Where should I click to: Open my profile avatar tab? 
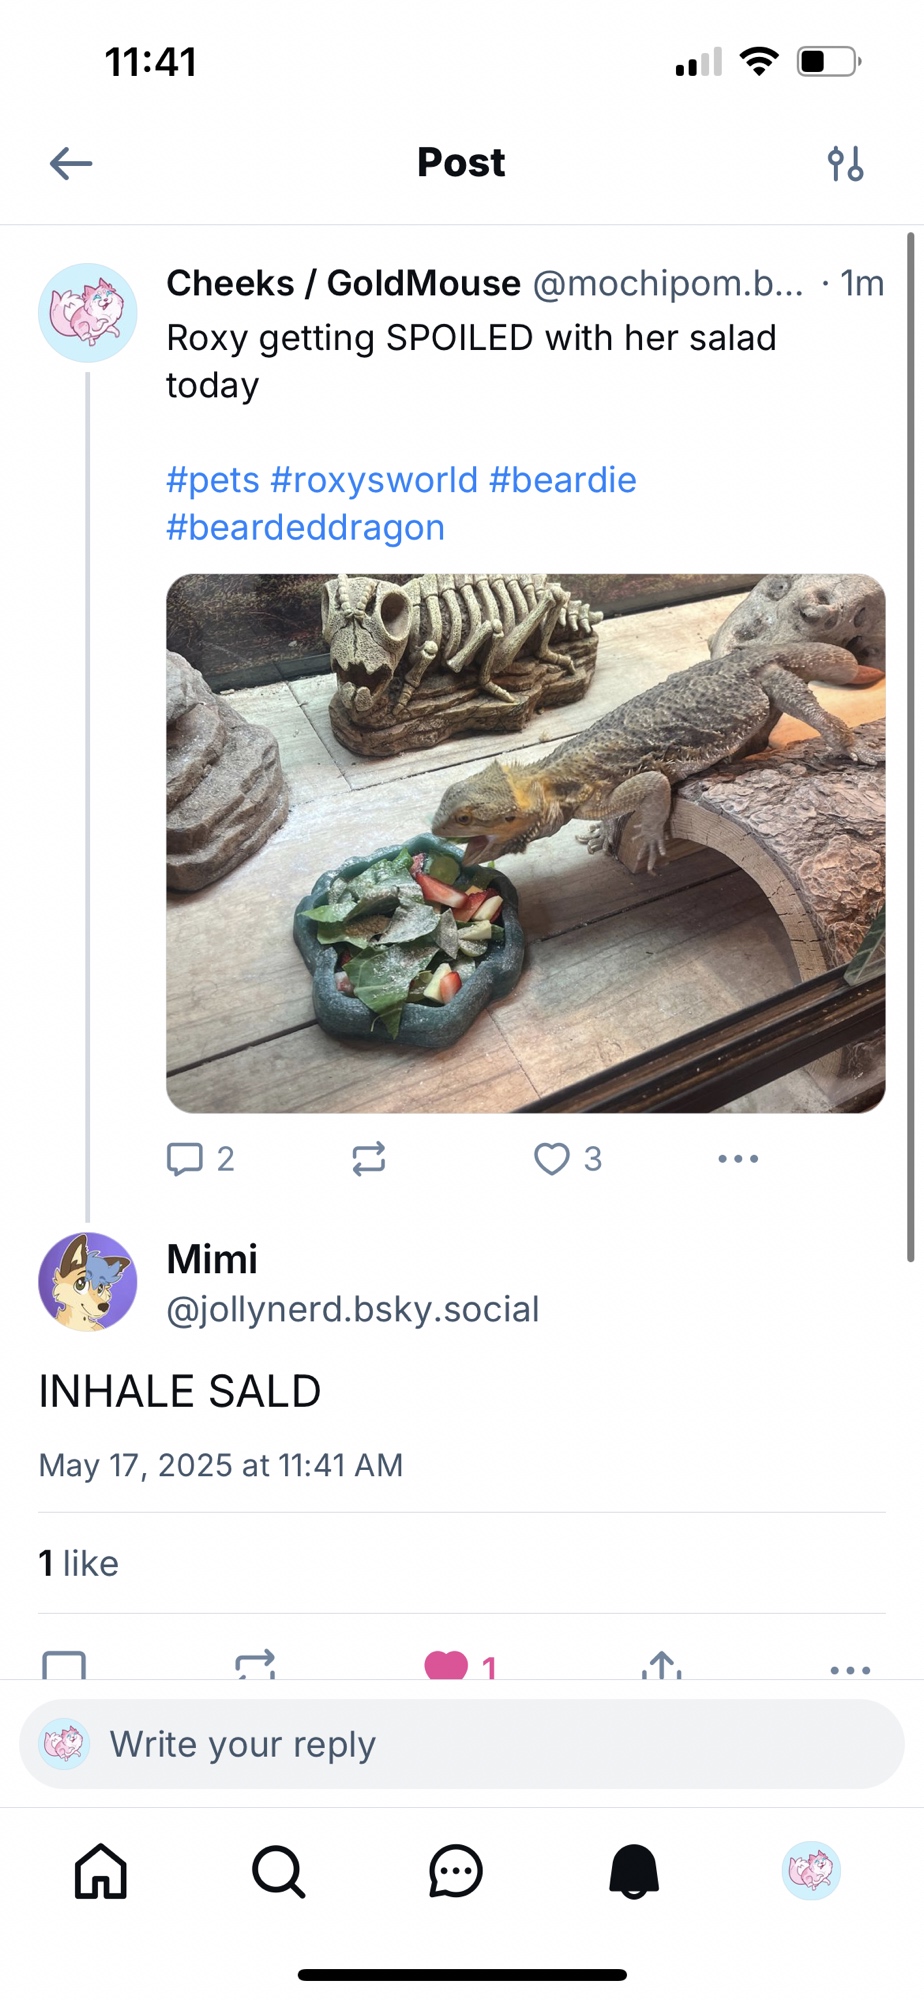pyautogui.click(x=811, y=1871)
